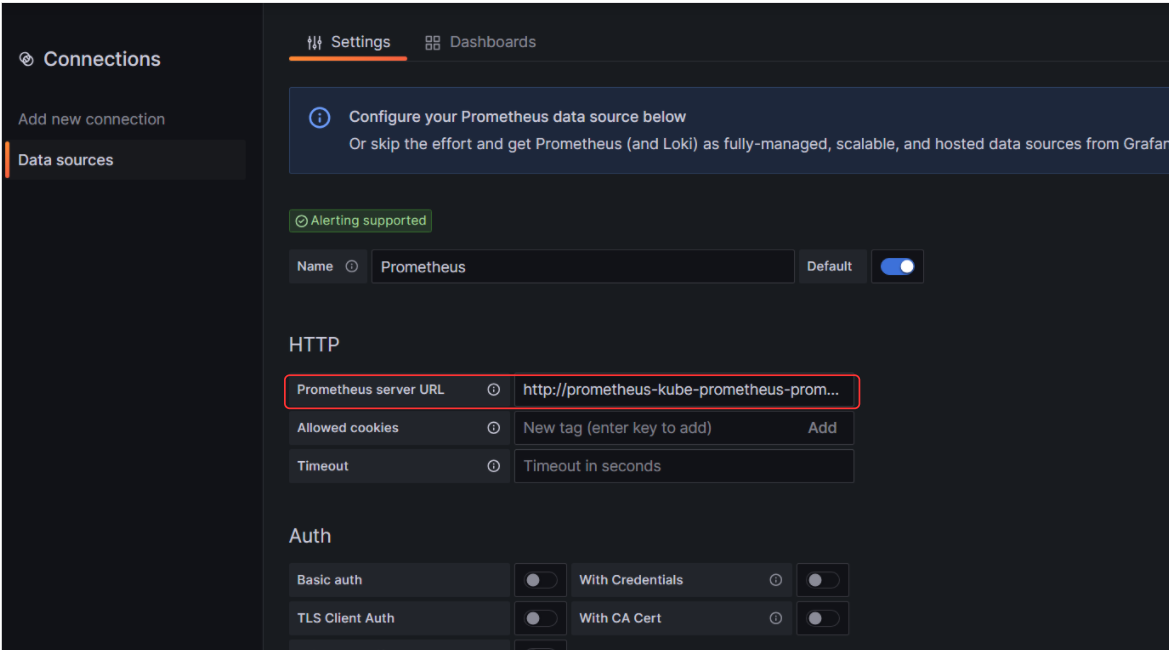Click the info icon in blue banner
1169x650 pixels.
(320, 118)
